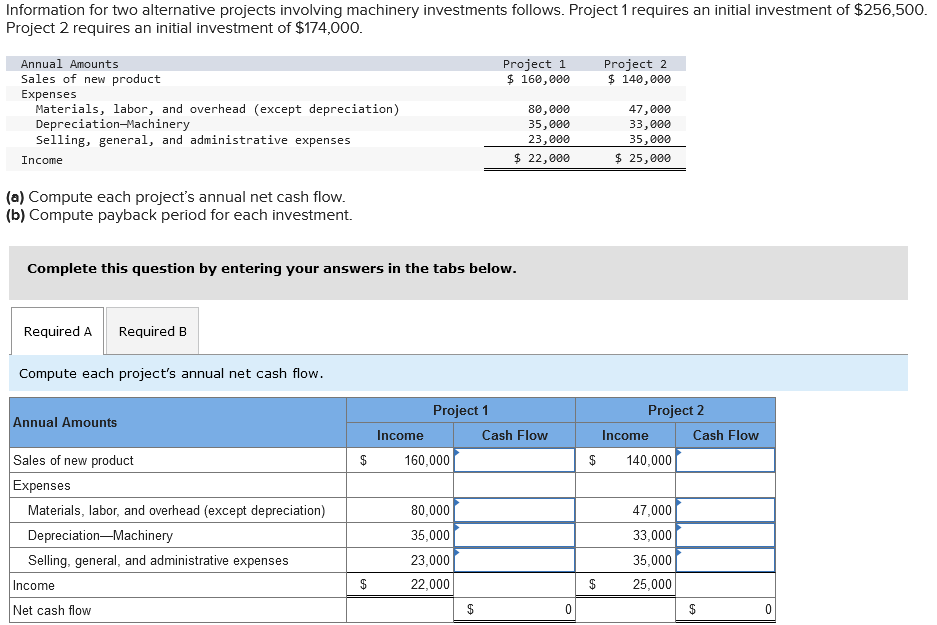Viewport: 937px width, 625px height.
Task: Select Project 2 Sales income cell 140,000
Action: [x=626, y=460]
